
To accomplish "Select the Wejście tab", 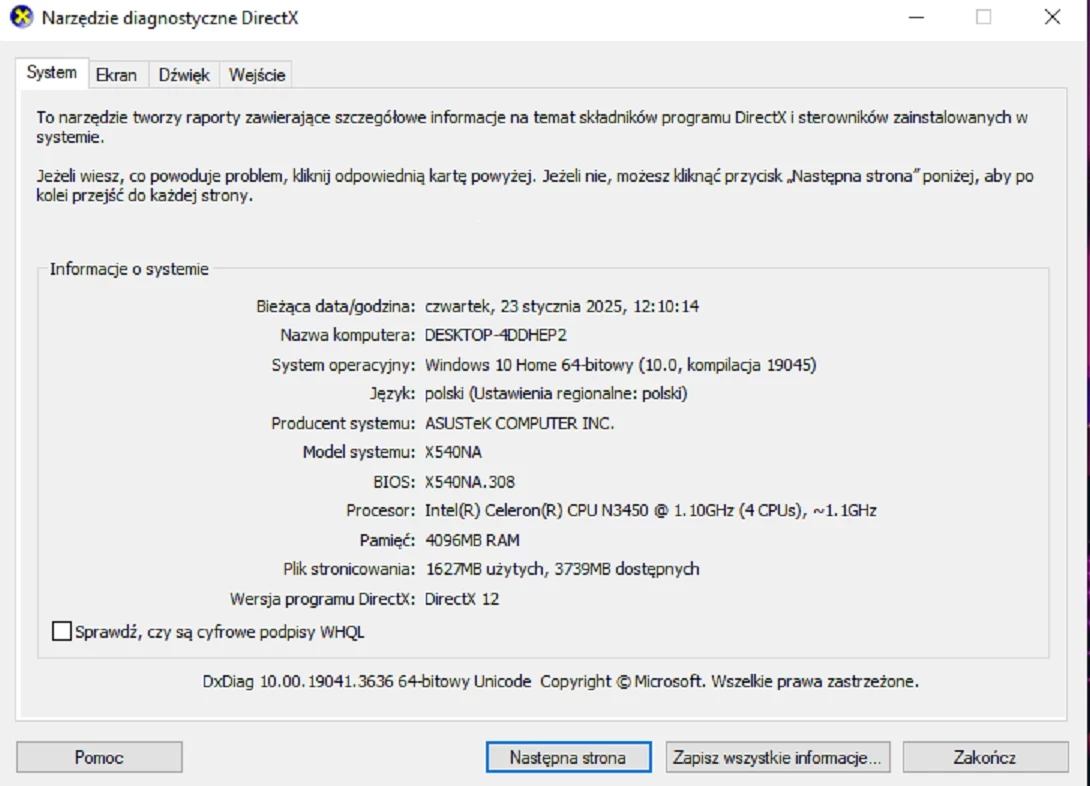I will coord(257,75).
